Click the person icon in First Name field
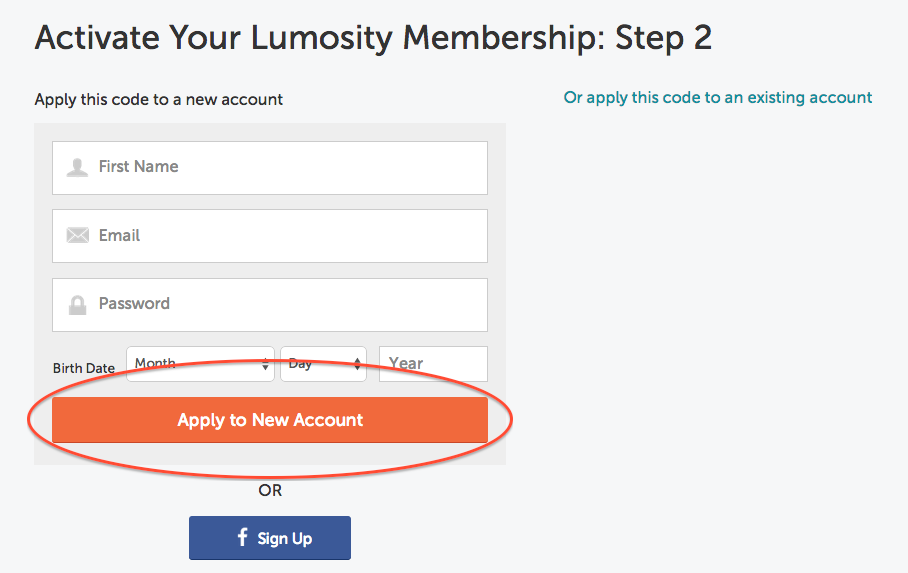This screenshot has width=908, height=573. [77, 167]
